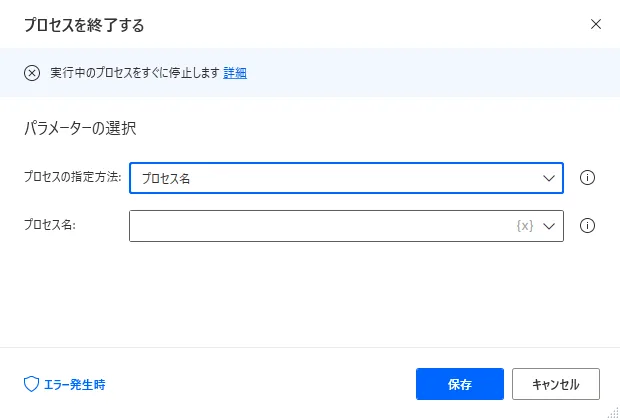620x420 pixels.
Task: Open エラー発生時 error handling settings
Action: tap(73, 384)
